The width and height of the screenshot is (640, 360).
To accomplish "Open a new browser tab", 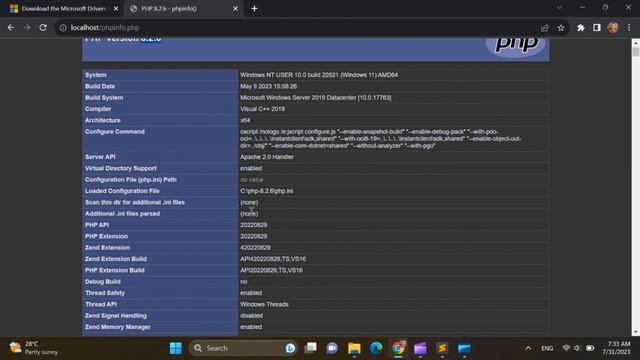I will [x=254, y=9].
